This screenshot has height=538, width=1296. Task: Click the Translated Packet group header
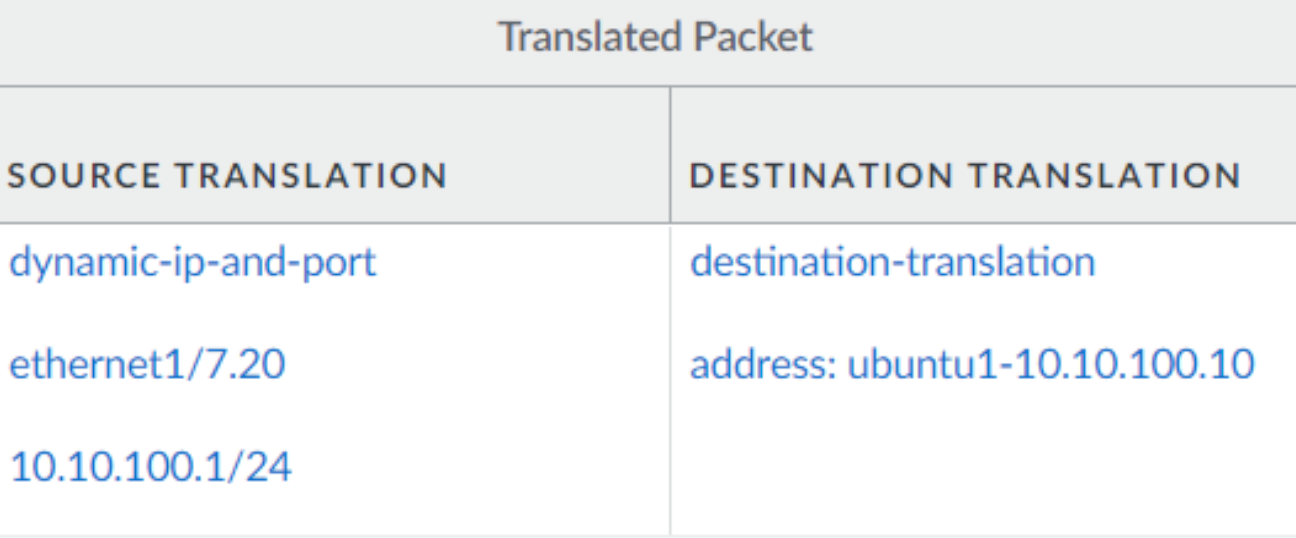(655, 38)
